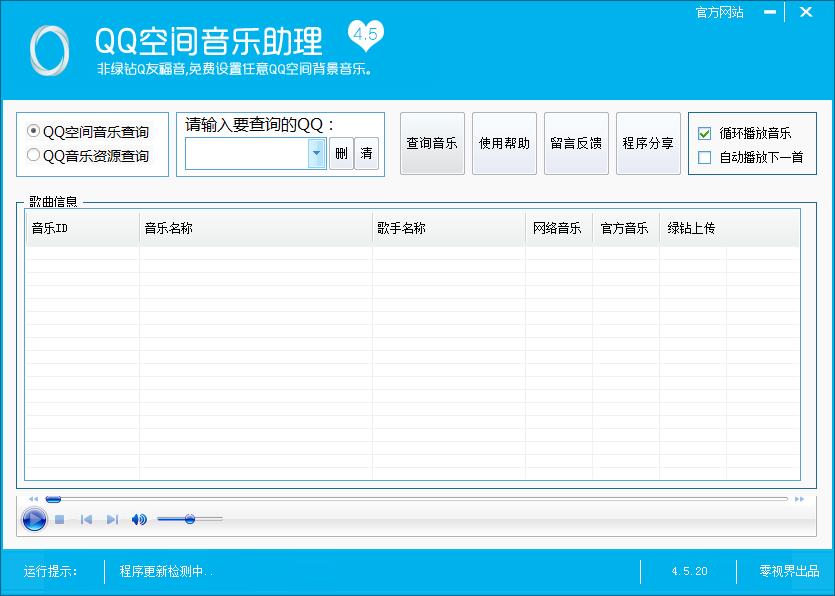Click the 4.5 heart version badge
The height and width of the screenshot is (596, 835).
point(365,35)
